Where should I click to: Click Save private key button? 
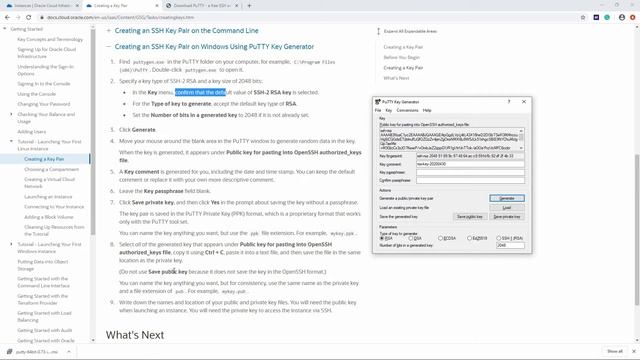507,217
